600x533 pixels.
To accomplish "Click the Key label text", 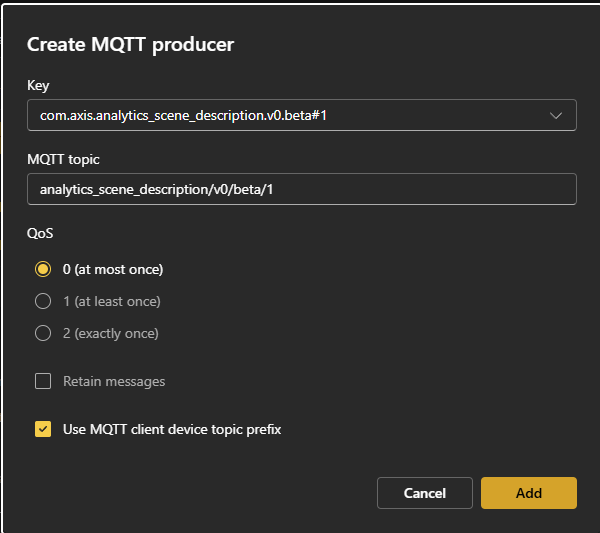I will (38, 85).
